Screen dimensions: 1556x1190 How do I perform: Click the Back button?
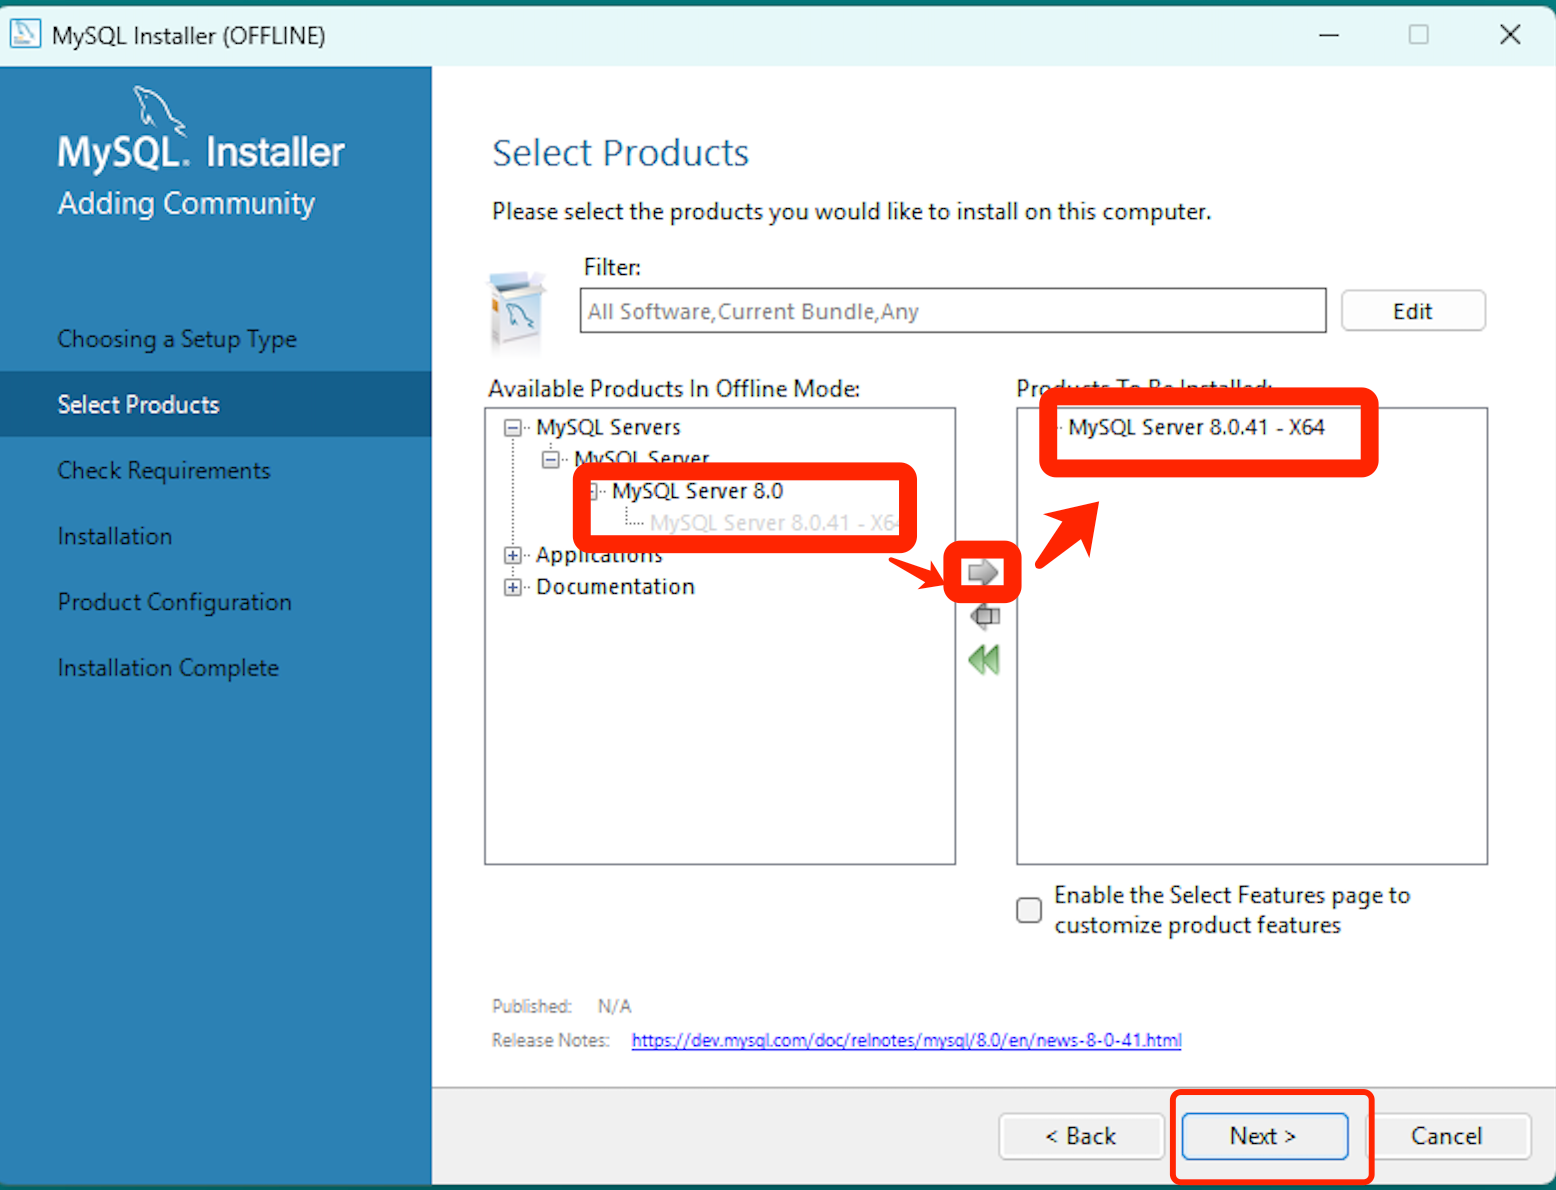[x=1080, y=1136]
